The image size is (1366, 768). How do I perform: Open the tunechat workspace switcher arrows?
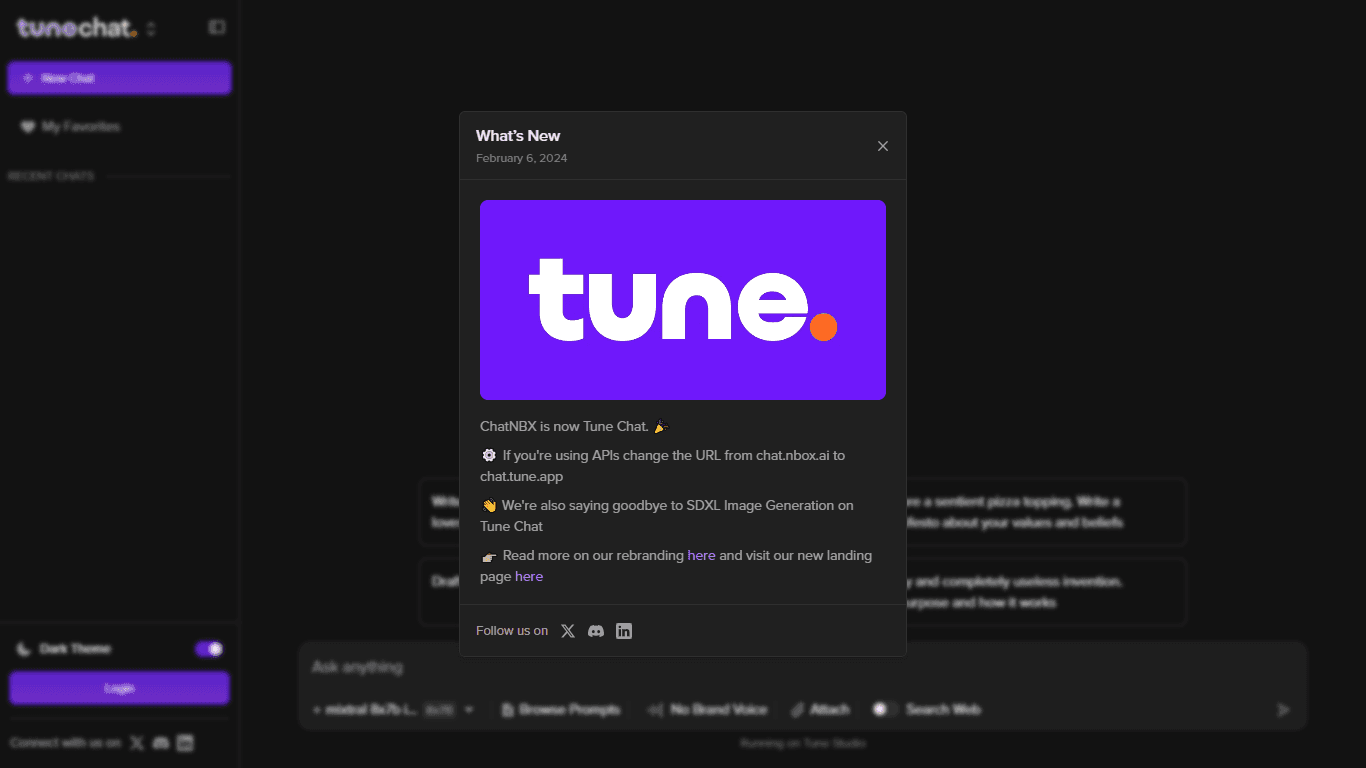(151, 29)
